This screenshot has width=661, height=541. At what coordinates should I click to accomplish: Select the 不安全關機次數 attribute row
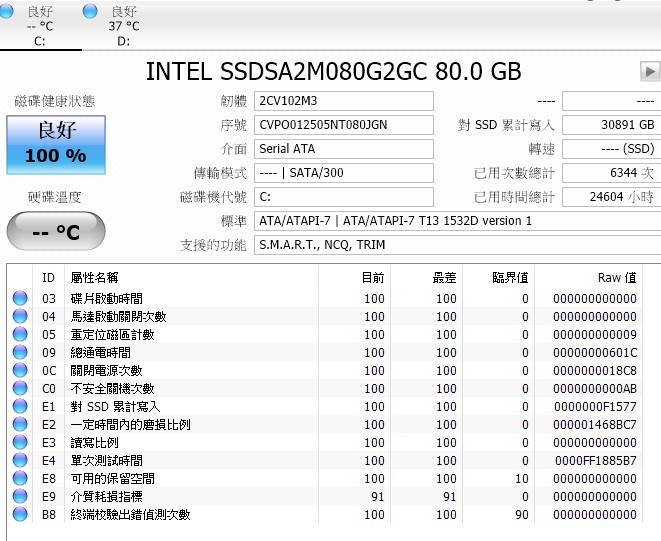pyautogui.click(x=325, y=388)
